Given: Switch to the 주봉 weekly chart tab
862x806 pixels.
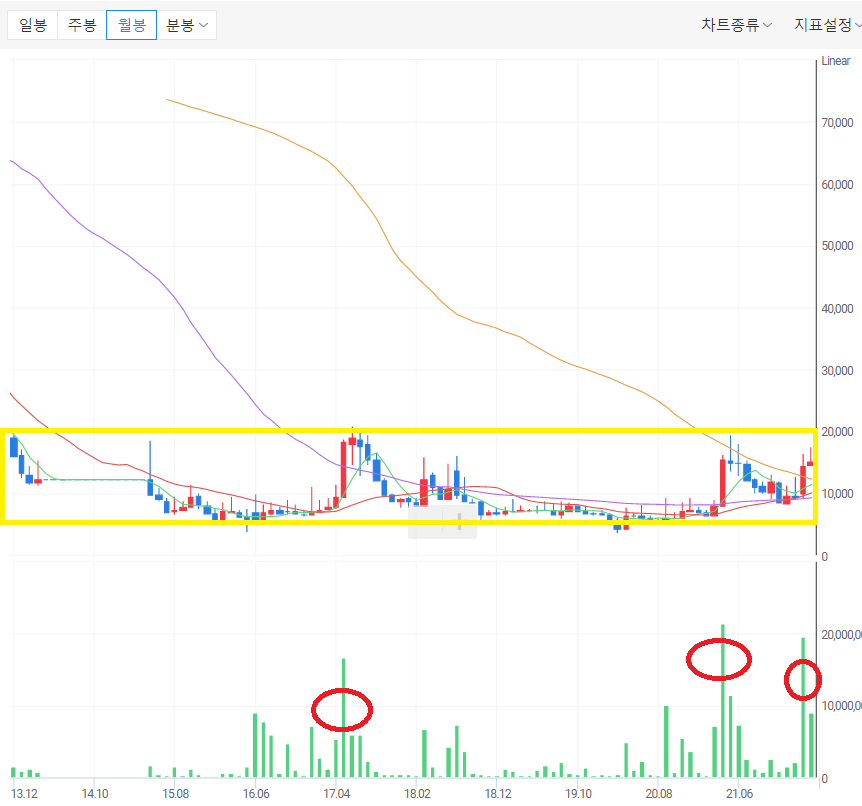Looking at the screenshot, I should (82, 25).
